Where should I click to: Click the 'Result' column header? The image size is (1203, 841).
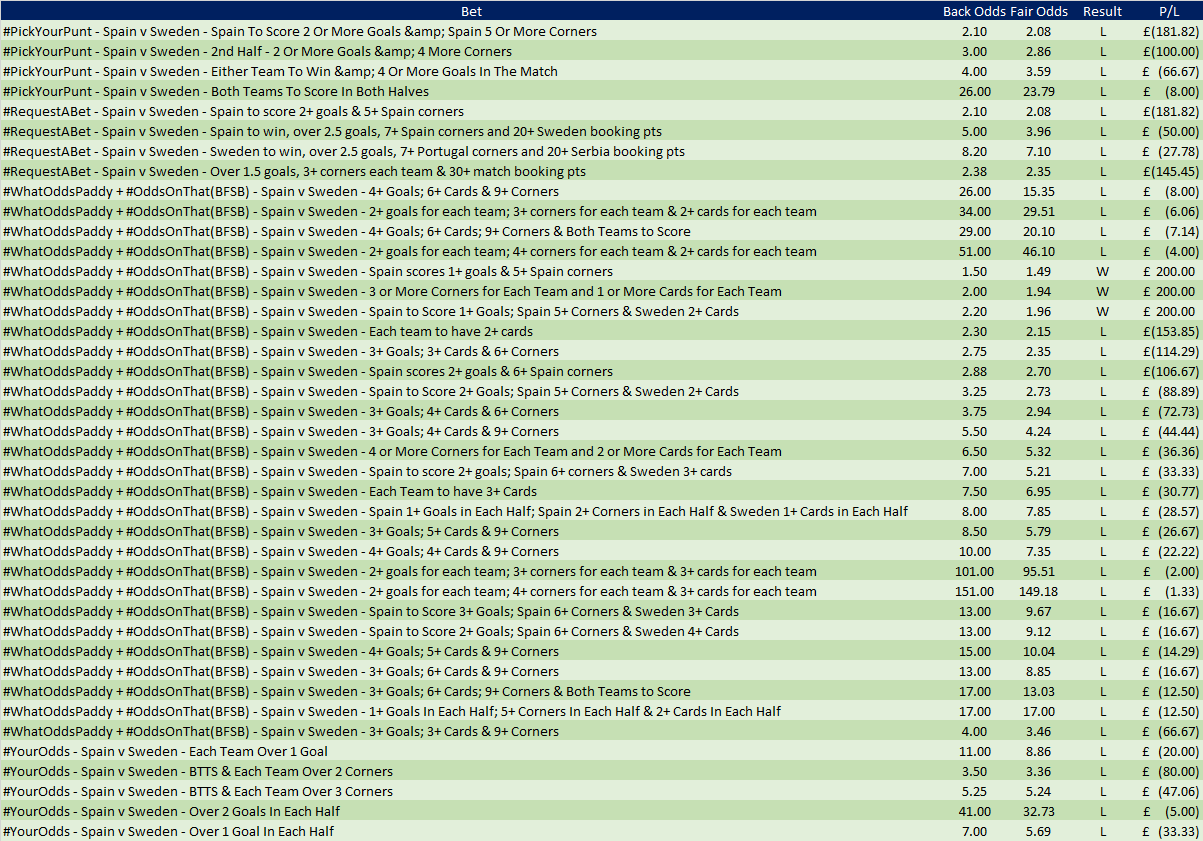[1103, 11]
